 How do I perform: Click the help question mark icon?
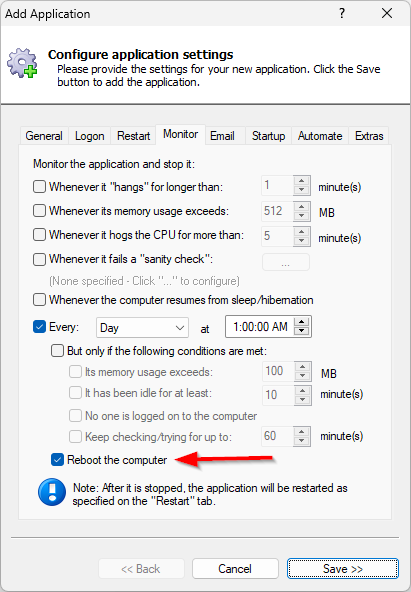[342, 14]
